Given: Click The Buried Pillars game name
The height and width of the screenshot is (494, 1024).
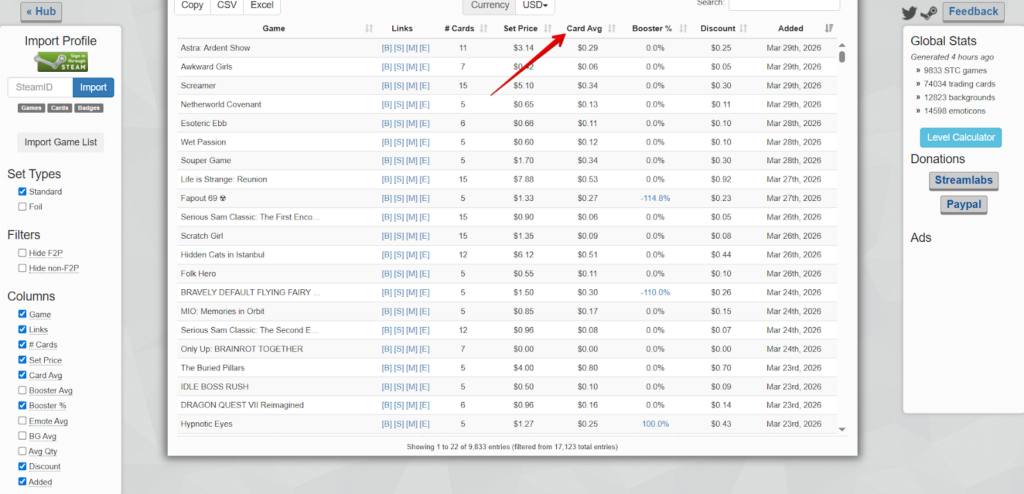Looking at the screenshot, I should point(212,368).
